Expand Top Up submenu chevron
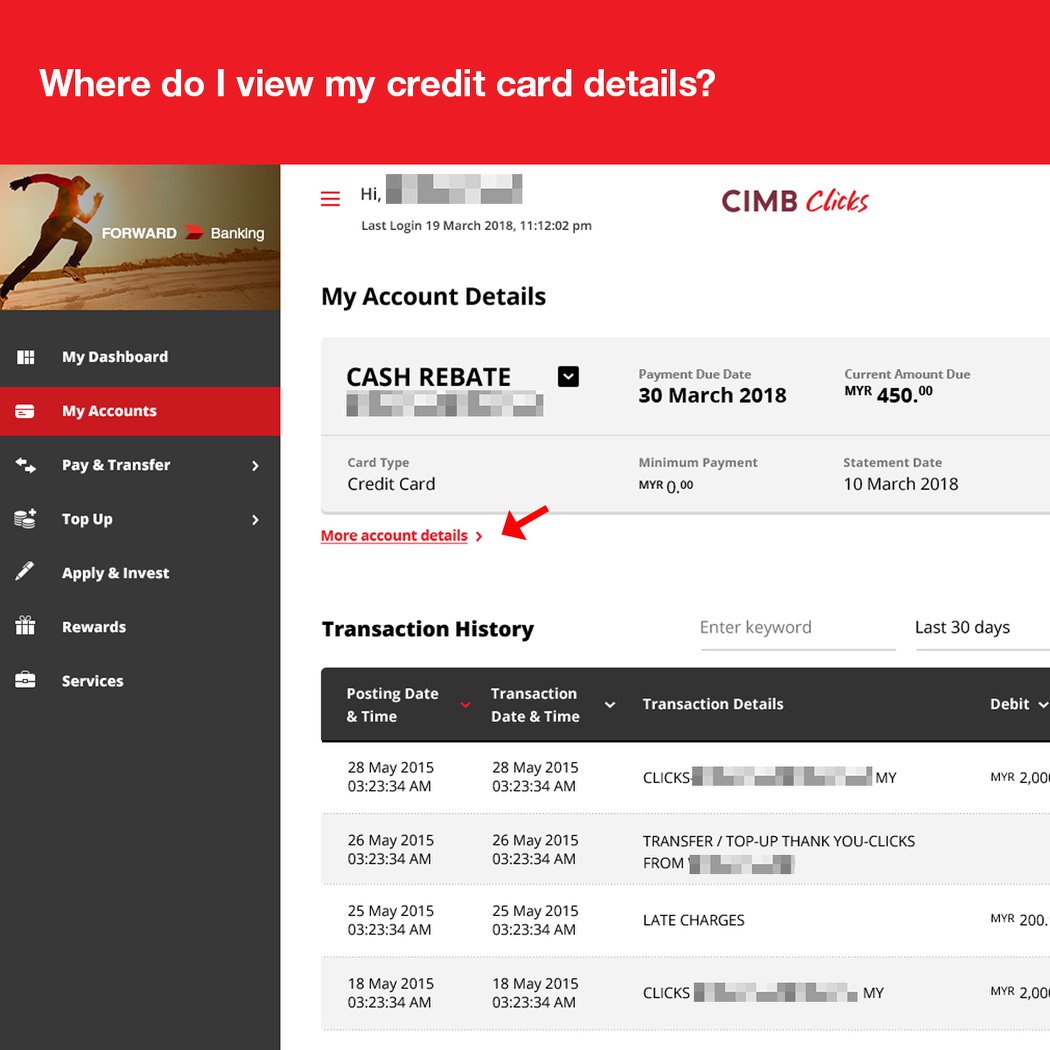 click(x=255, y=520)
